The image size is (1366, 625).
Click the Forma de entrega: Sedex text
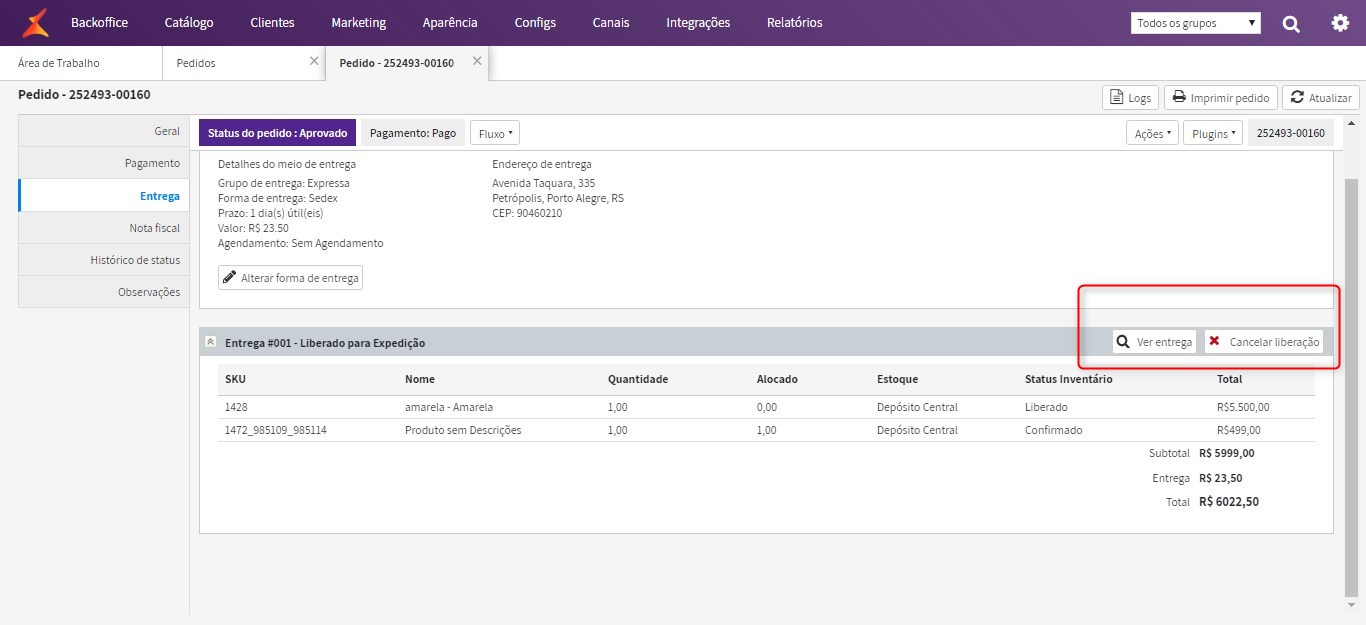(x=279, y=198)
